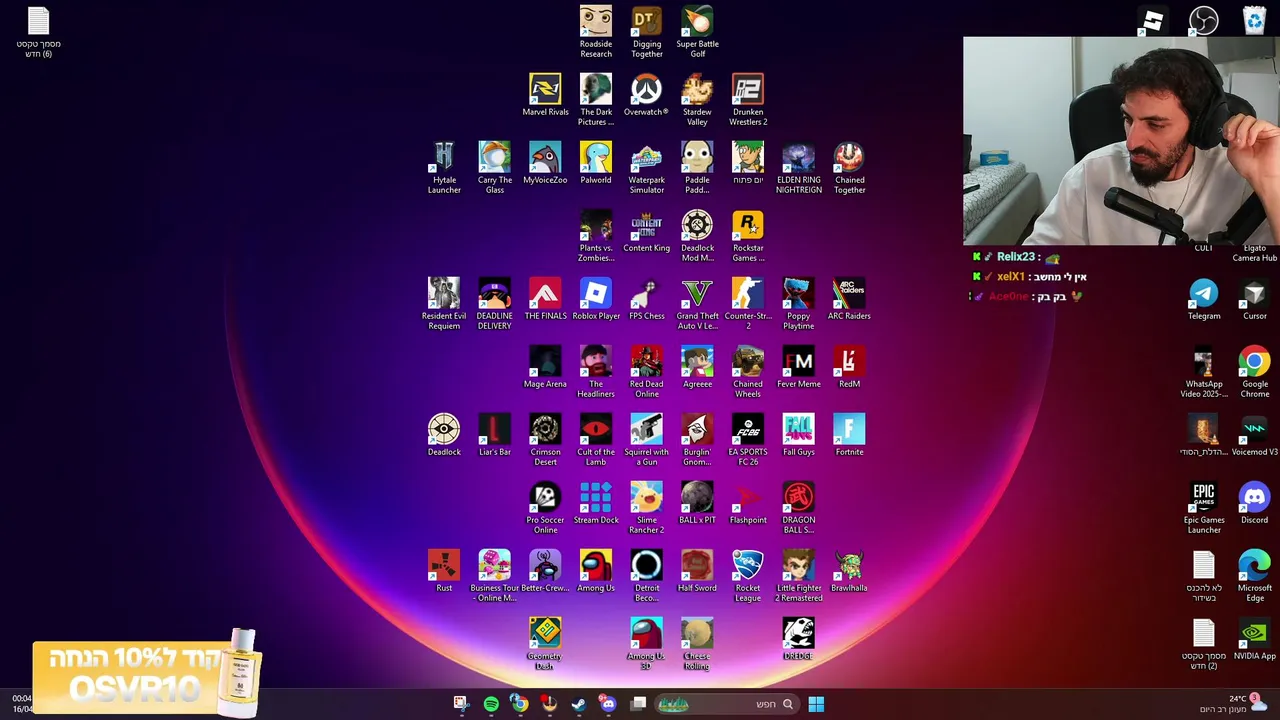1280x720 pixels.
Task: Launch Microsoft Edge desktop icon
Action: tap(1255, 575)
